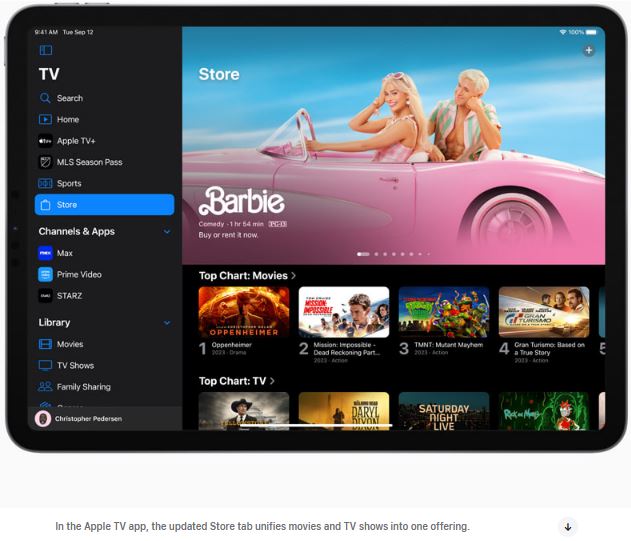Click the Apple TV+ logo icon
The height and width of the screenshot is (541, 631).
click(x=45, y=141)
